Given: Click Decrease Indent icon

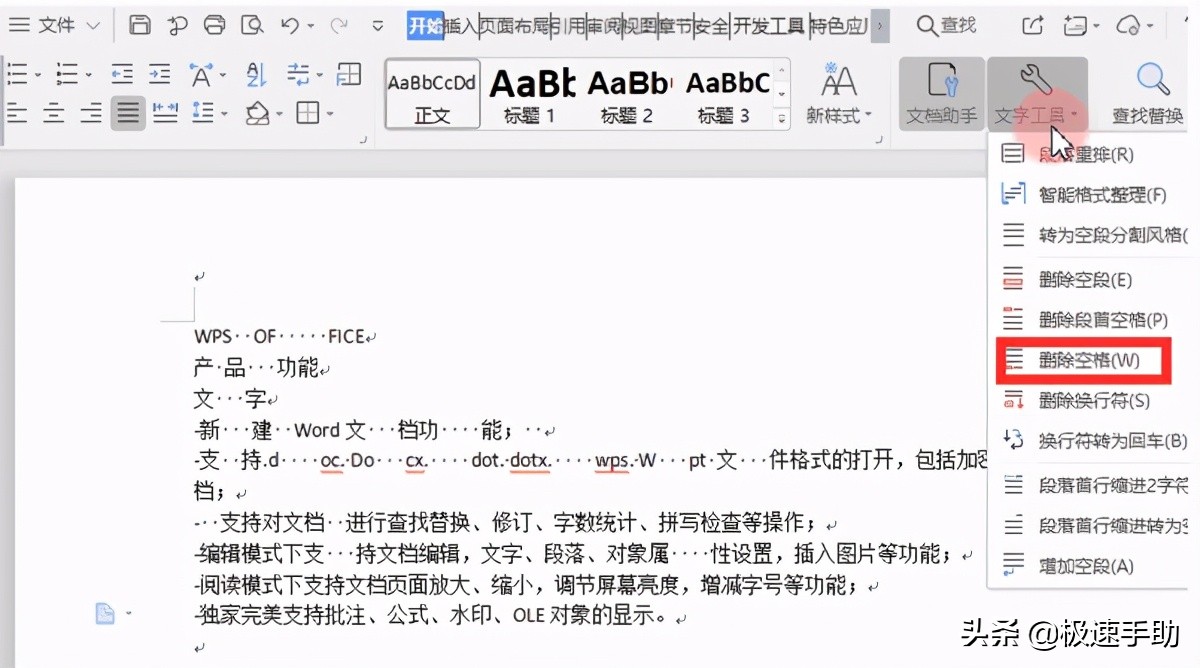Looking at the screenshot, I should (122, 74).
